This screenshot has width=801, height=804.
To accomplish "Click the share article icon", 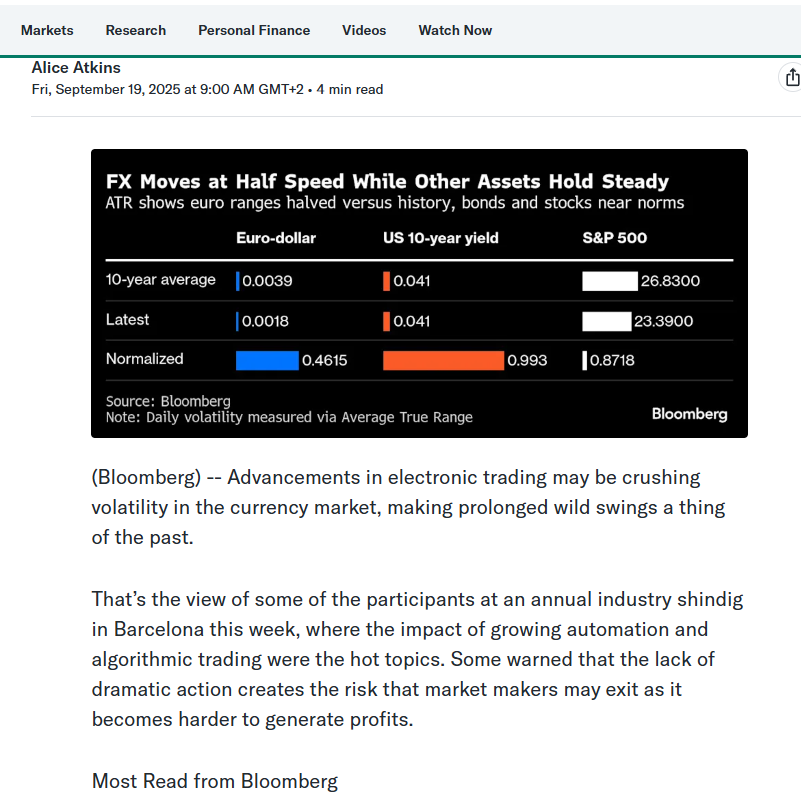I will 792,77.
